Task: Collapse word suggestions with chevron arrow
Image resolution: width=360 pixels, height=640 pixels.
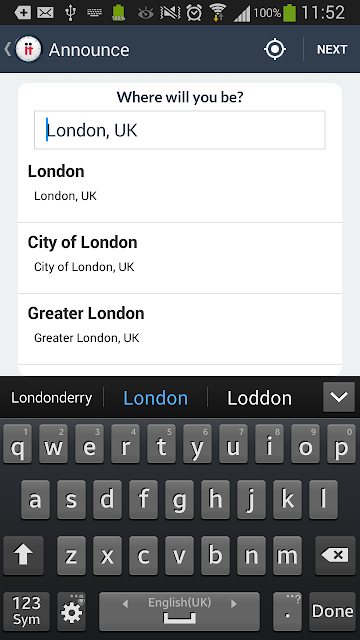Action: (339, 397)
